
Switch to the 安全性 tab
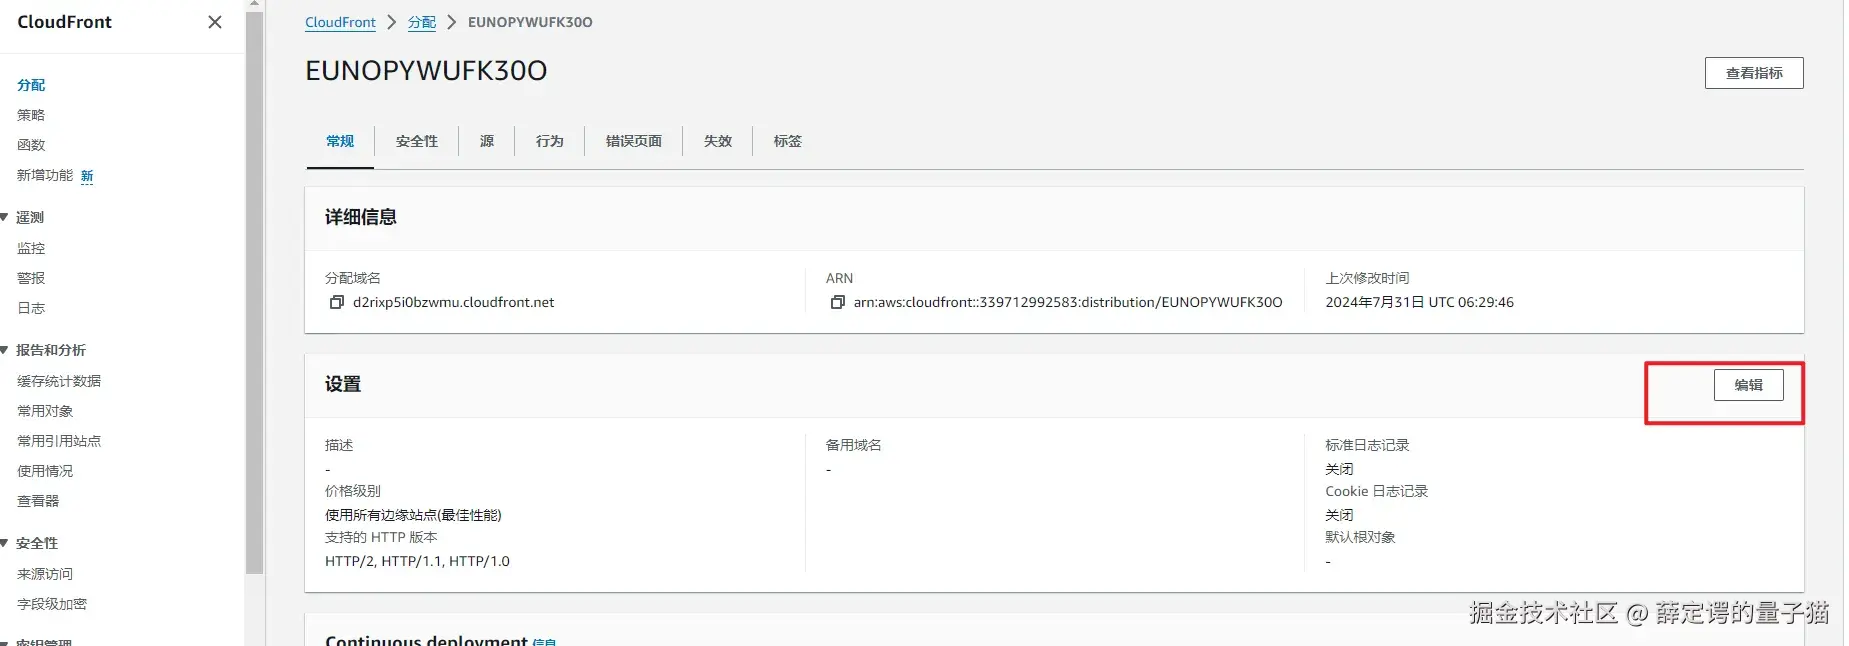point(417,141)
